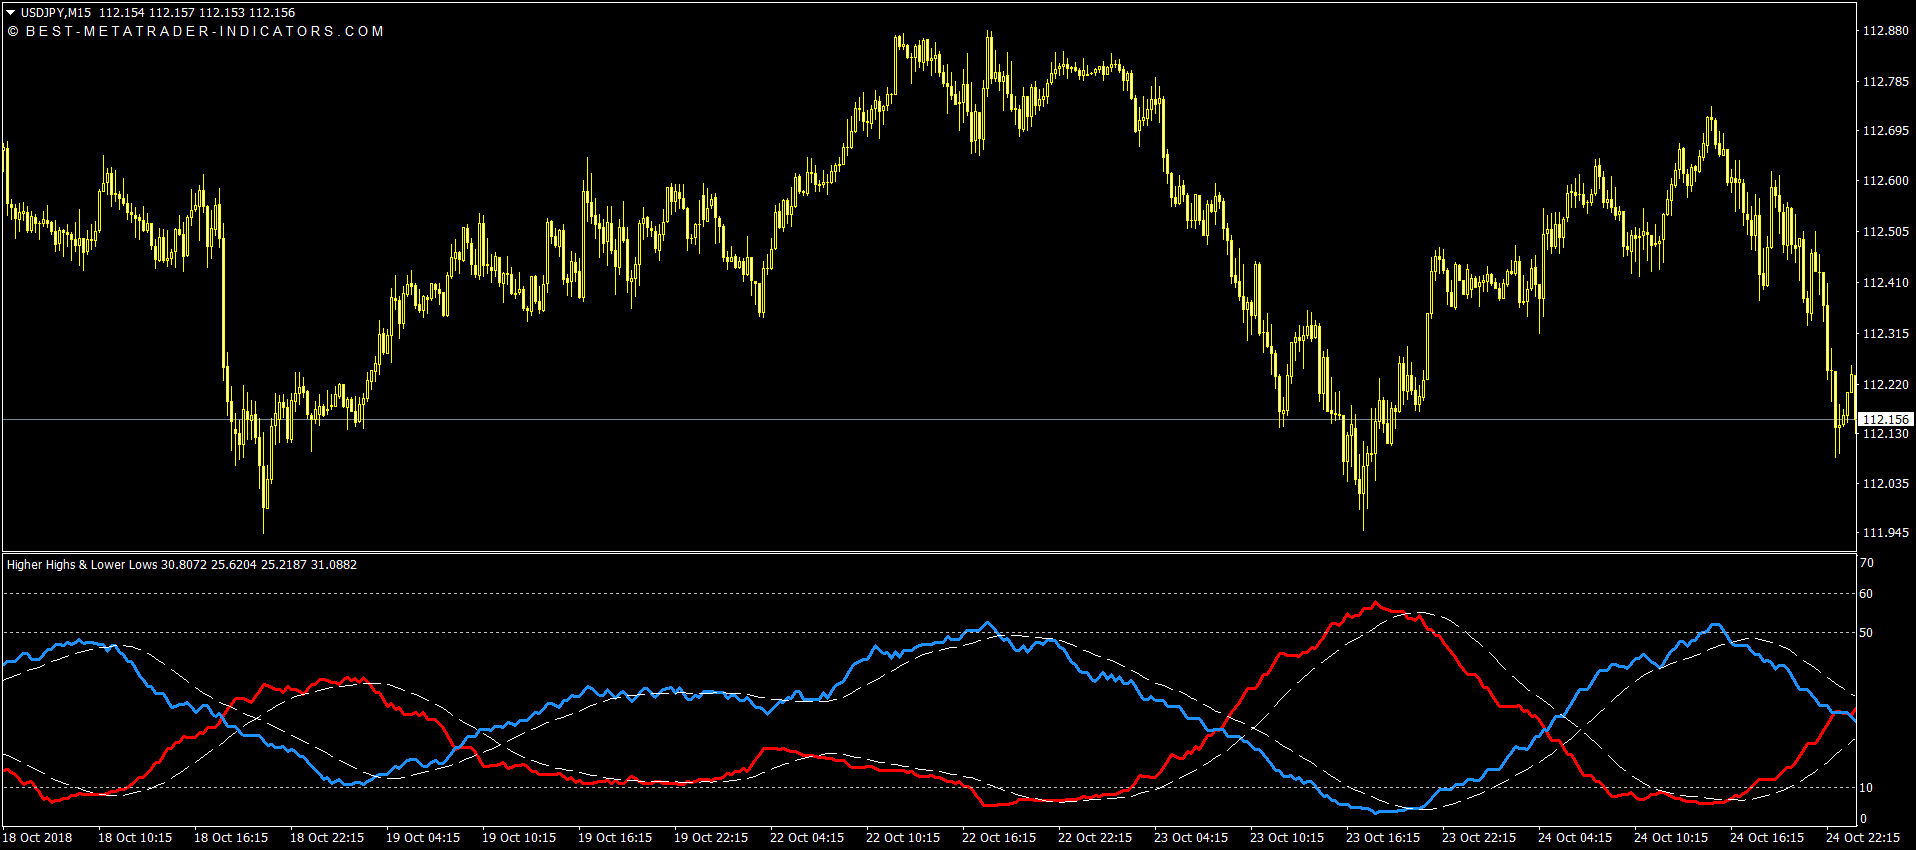1916x850 pixels.
Task: Click the 24 Oct 22:15 time label
Action: [x=1863, y=838]
